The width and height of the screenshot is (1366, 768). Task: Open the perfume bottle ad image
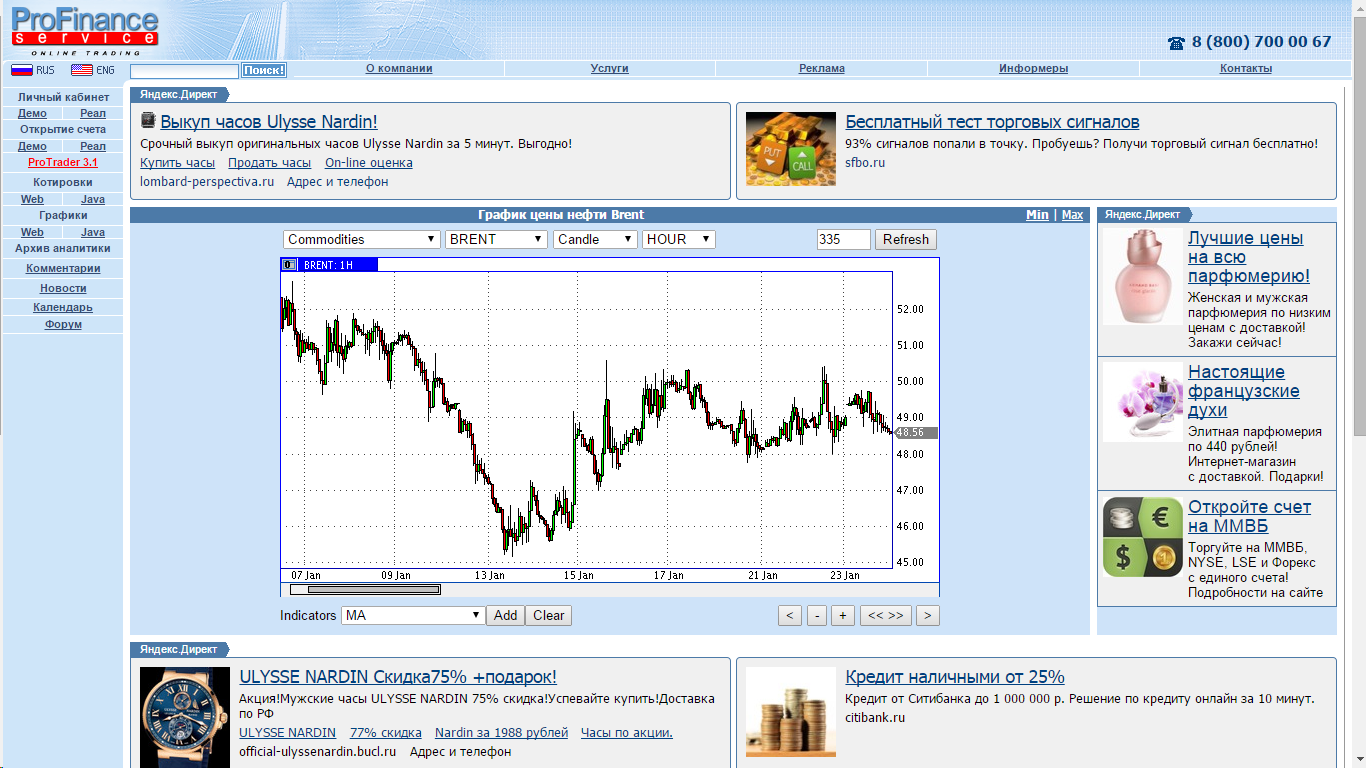(x=1142, y=277)
